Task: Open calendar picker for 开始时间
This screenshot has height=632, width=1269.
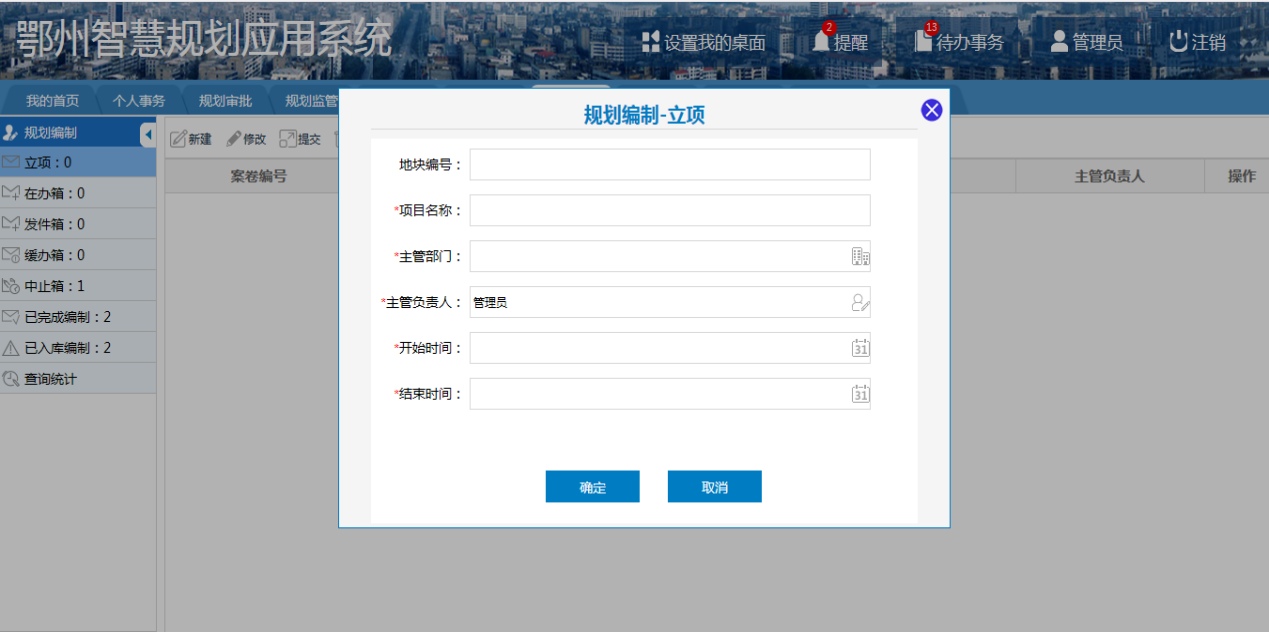Action: coord(860,349)
